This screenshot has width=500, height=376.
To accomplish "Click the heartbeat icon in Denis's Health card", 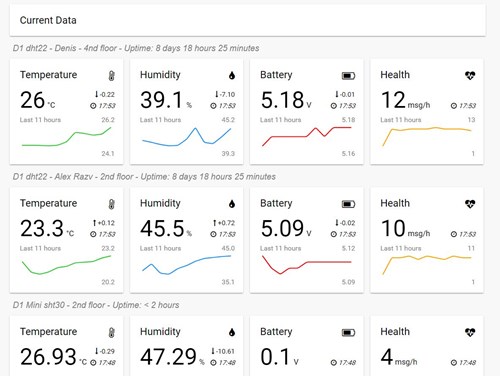I will pos(470,76).
